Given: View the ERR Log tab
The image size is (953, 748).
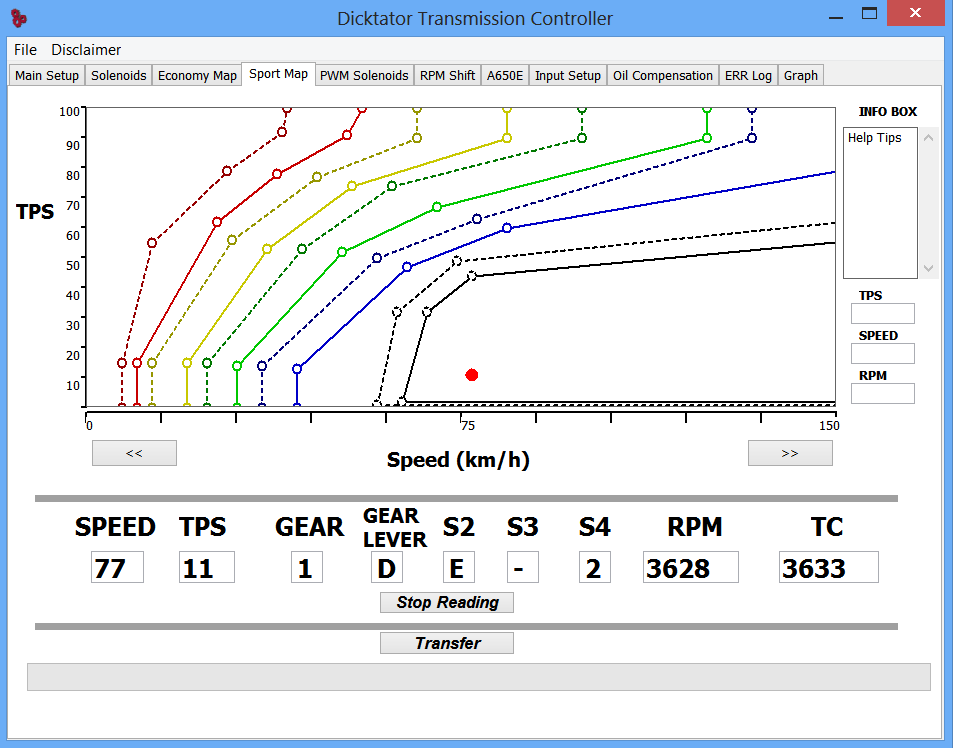Looking at the screenshot, I should pos(748,75).
